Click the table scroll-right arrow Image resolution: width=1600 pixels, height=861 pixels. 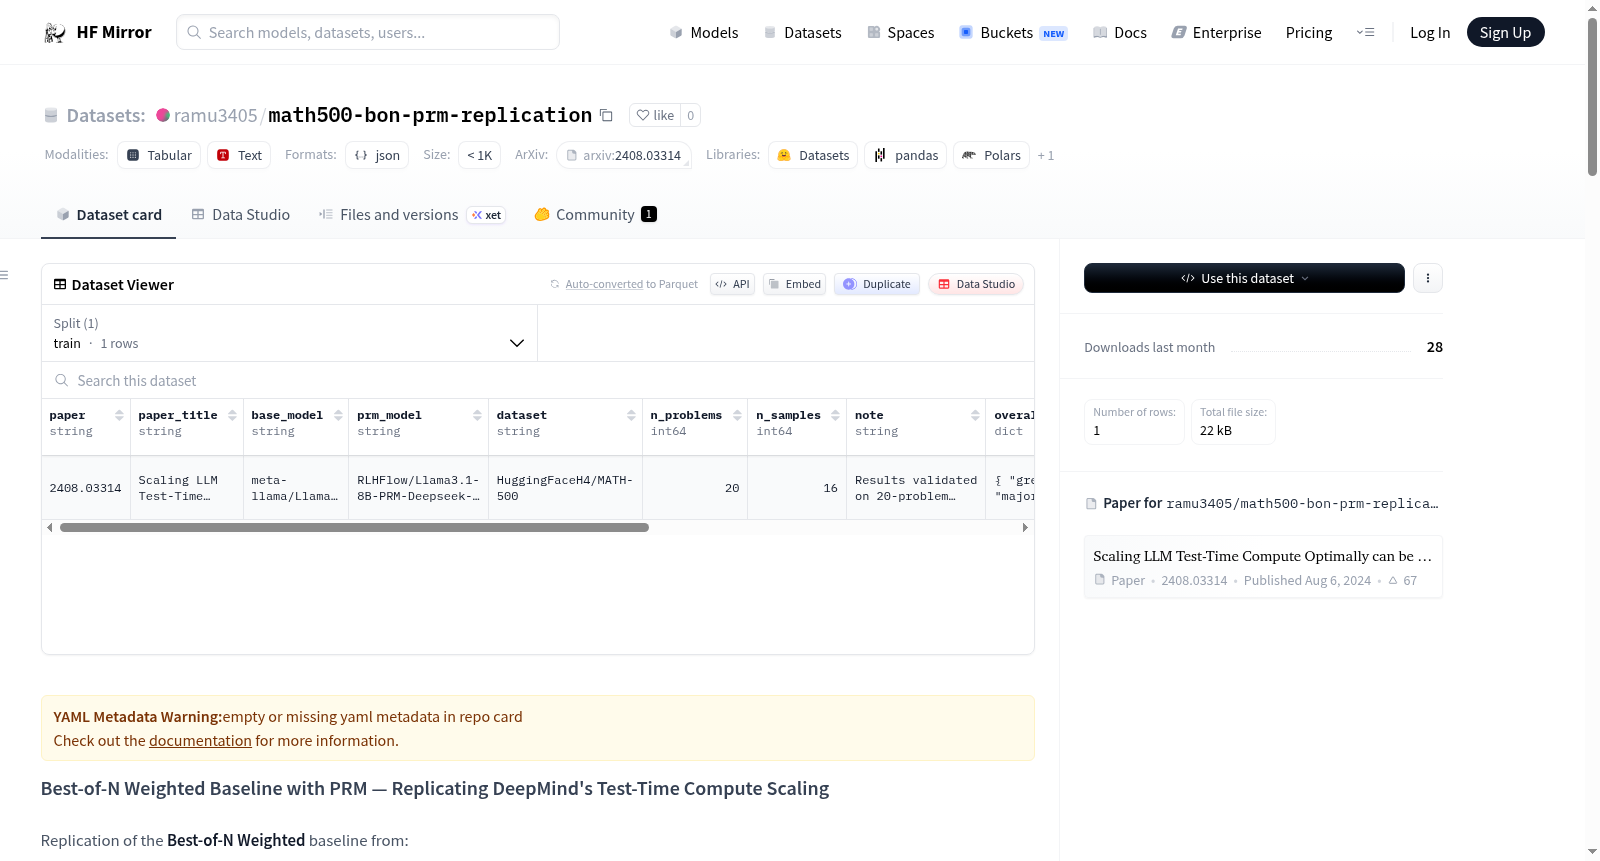pyautogui.click(x=1025, y=527)
